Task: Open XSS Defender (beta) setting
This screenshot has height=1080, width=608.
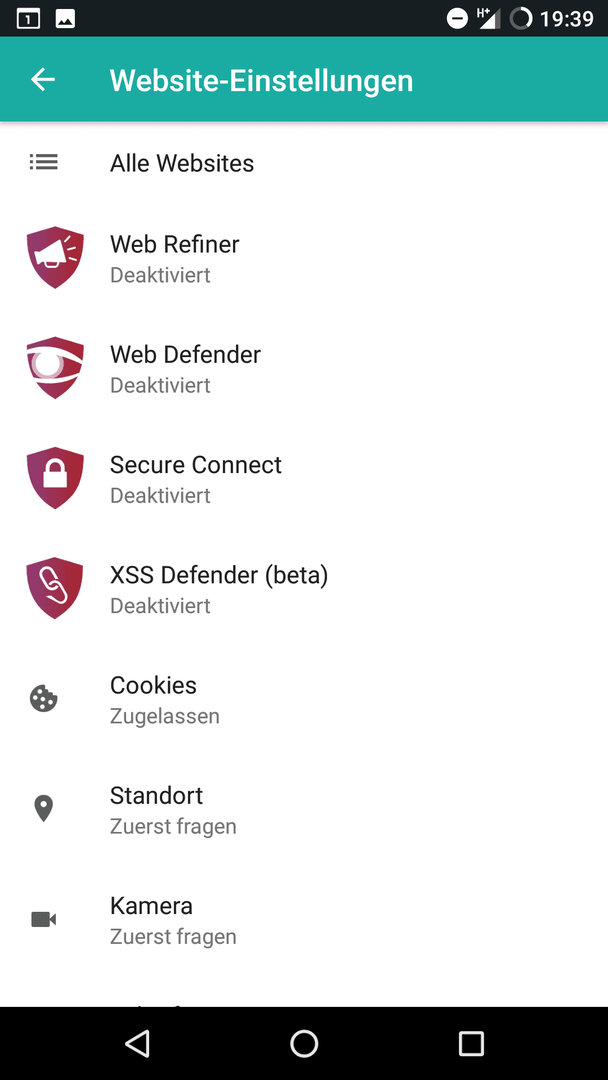Action: [x=304, y=588]
